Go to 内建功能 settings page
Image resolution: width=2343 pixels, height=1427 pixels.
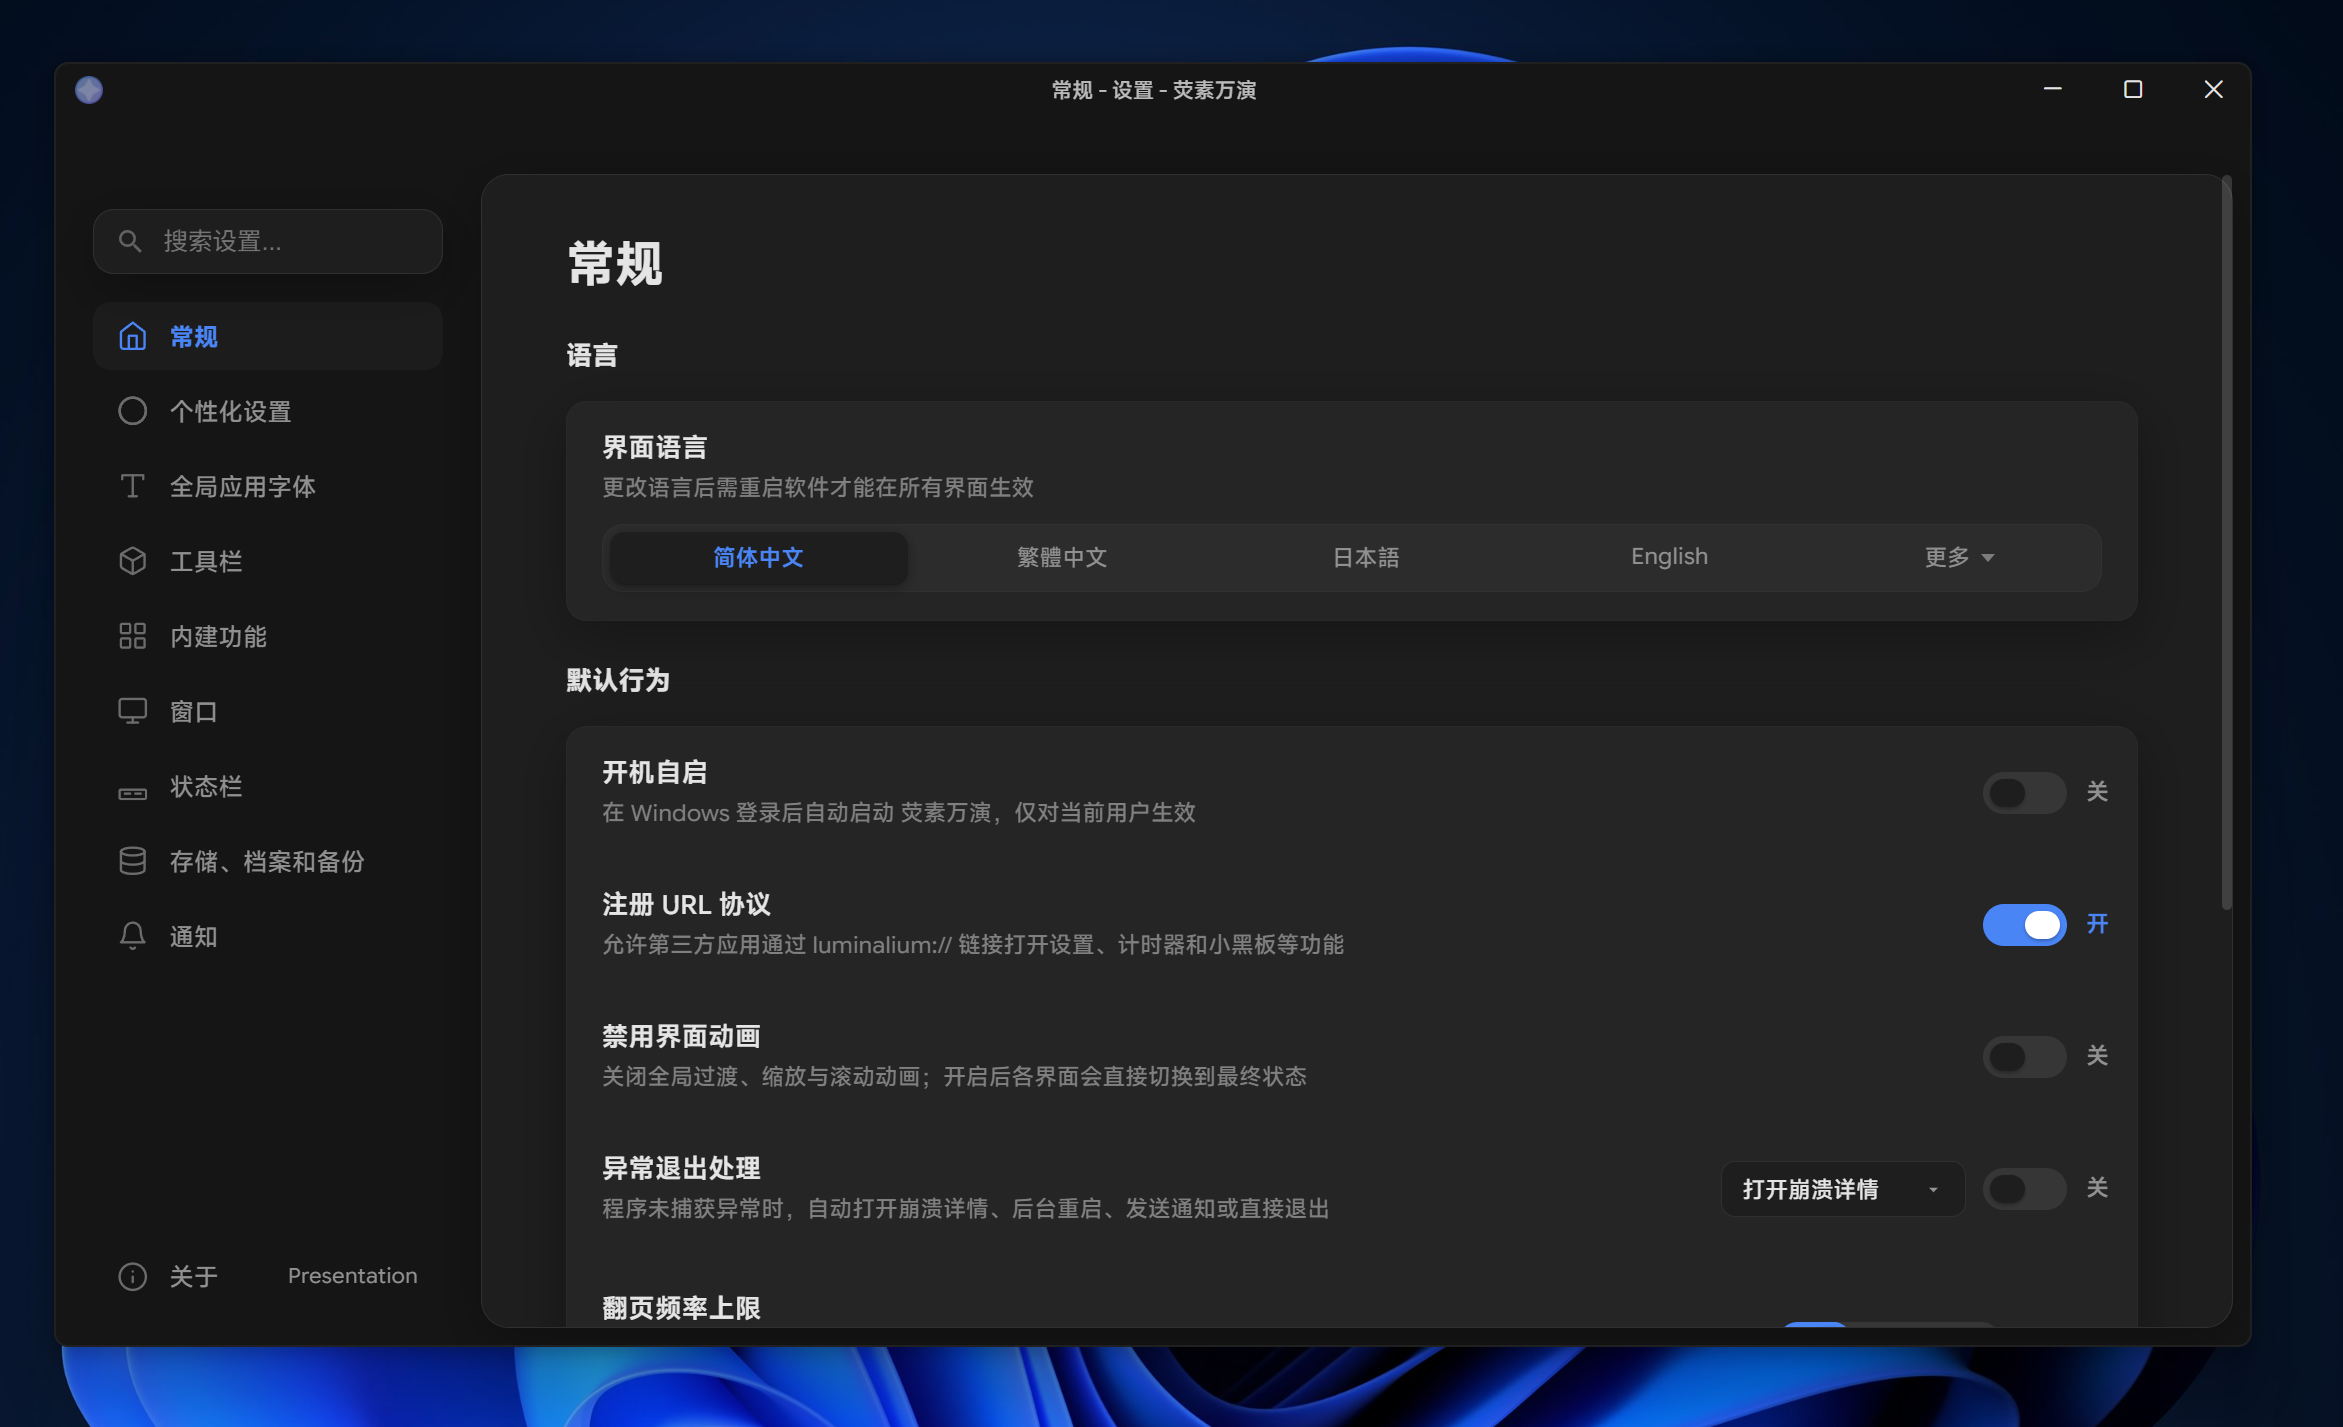(x=268, y=636)
